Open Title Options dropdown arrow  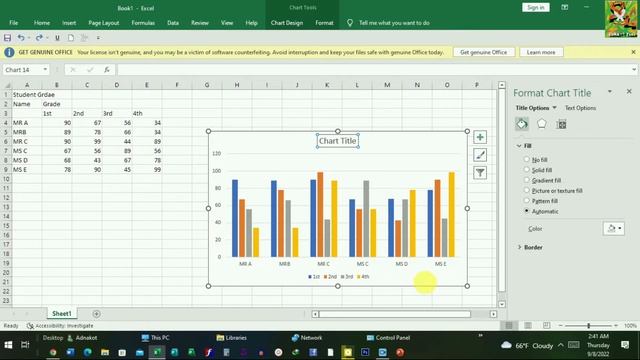pos(554,108)
